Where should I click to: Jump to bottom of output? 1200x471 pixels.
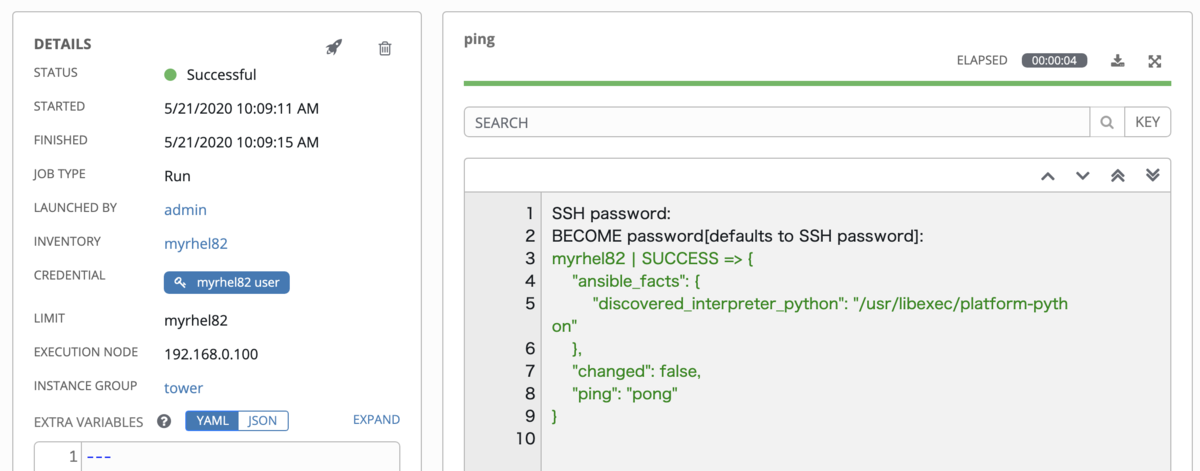pos(1153,175)
